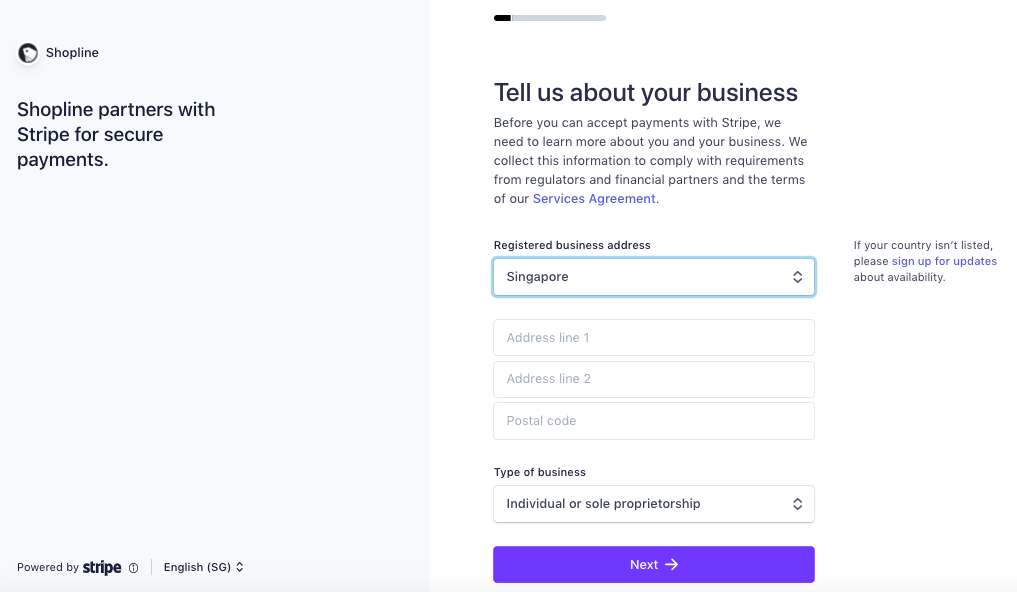Submit the form with the Next button
The image size is (1017, 592).
[654, 565]
